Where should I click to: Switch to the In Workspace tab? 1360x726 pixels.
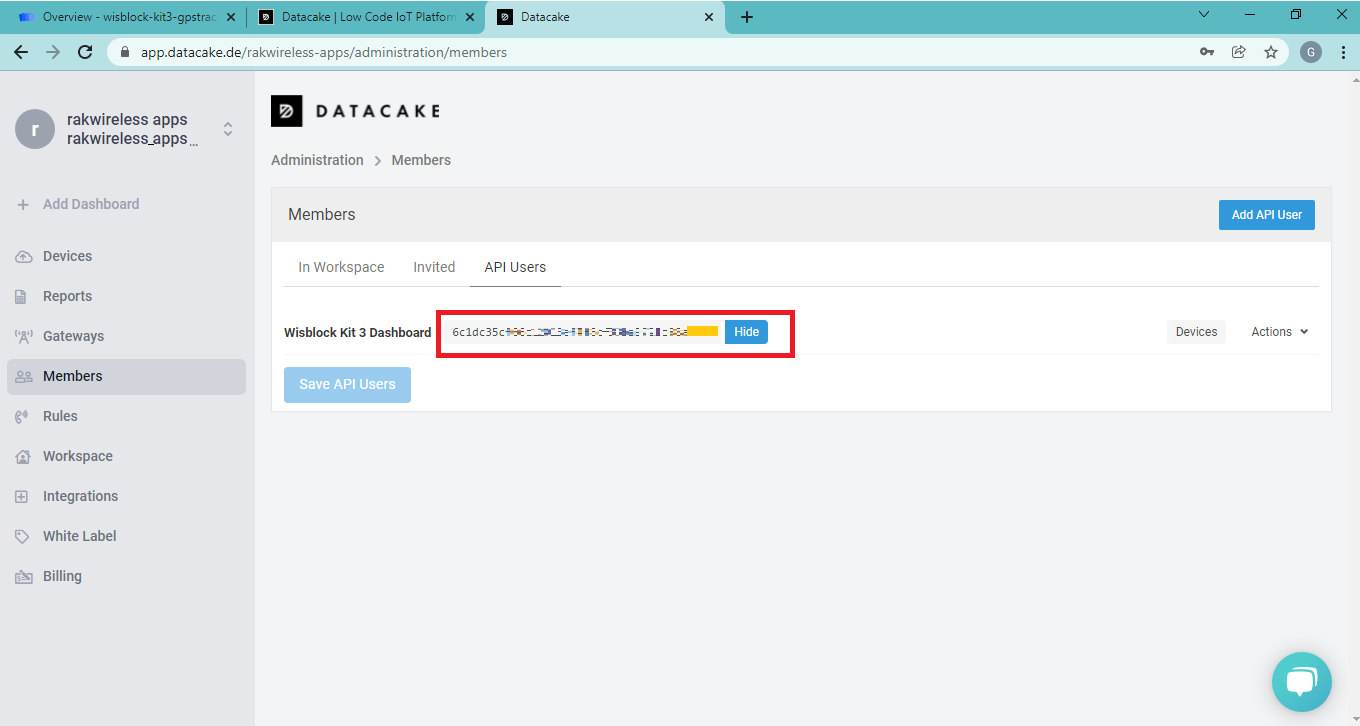pos(341,267)
